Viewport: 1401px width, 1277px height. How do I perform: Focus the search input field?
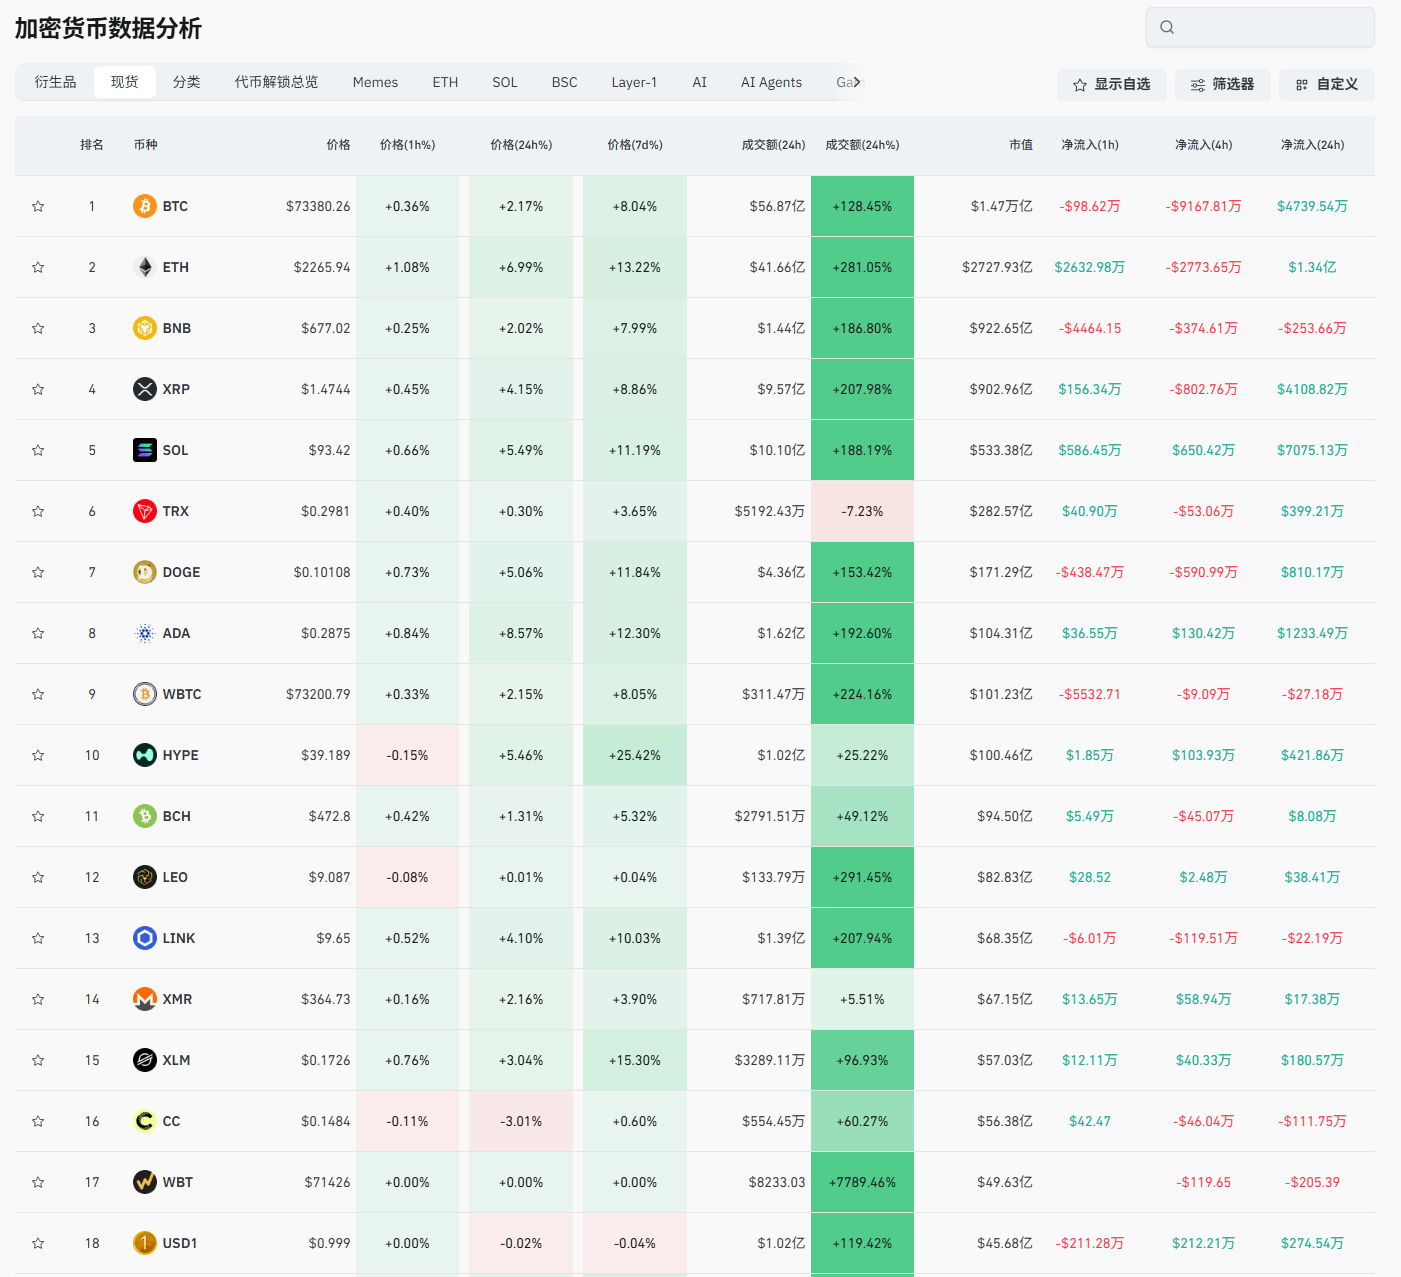click(x=1272, y=27)
